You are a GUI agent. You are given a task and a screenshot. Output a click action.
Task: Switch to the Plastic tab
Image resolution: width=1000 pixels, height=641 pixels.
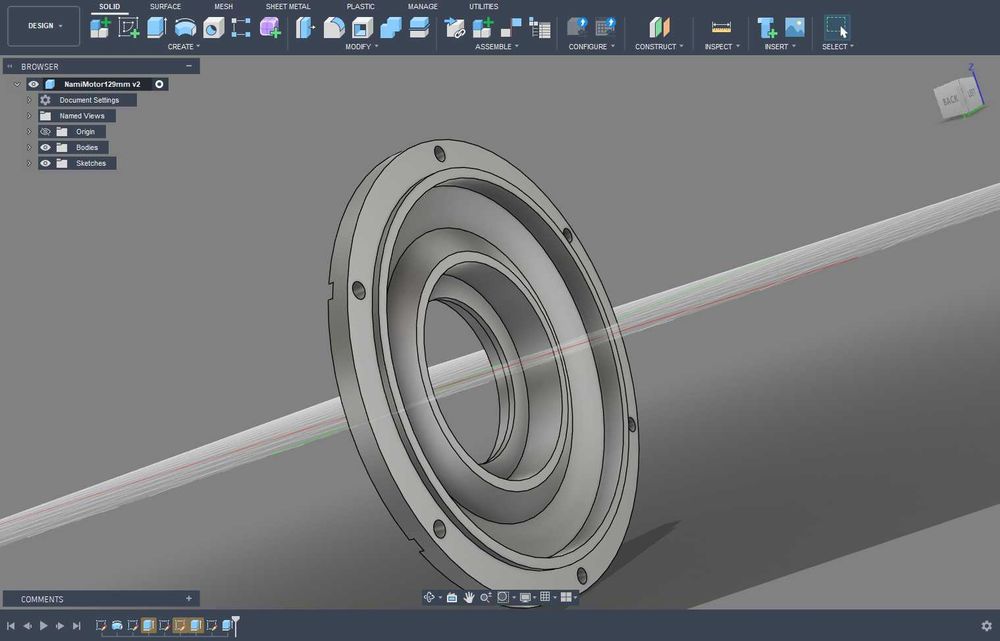coord(360,6)
